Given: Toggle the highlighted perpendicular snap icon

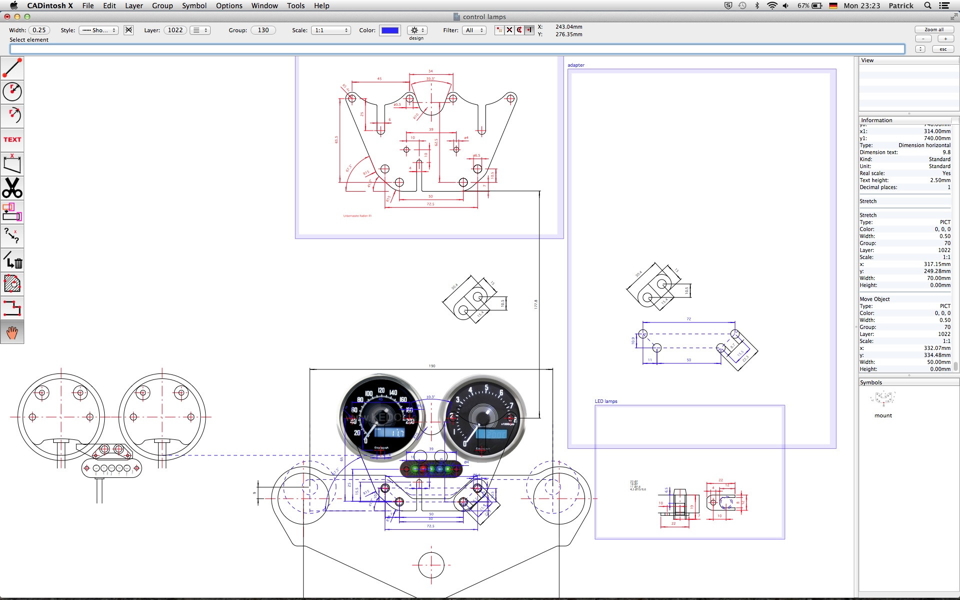Looking at the screenshot, I should (x=530, y=30).
